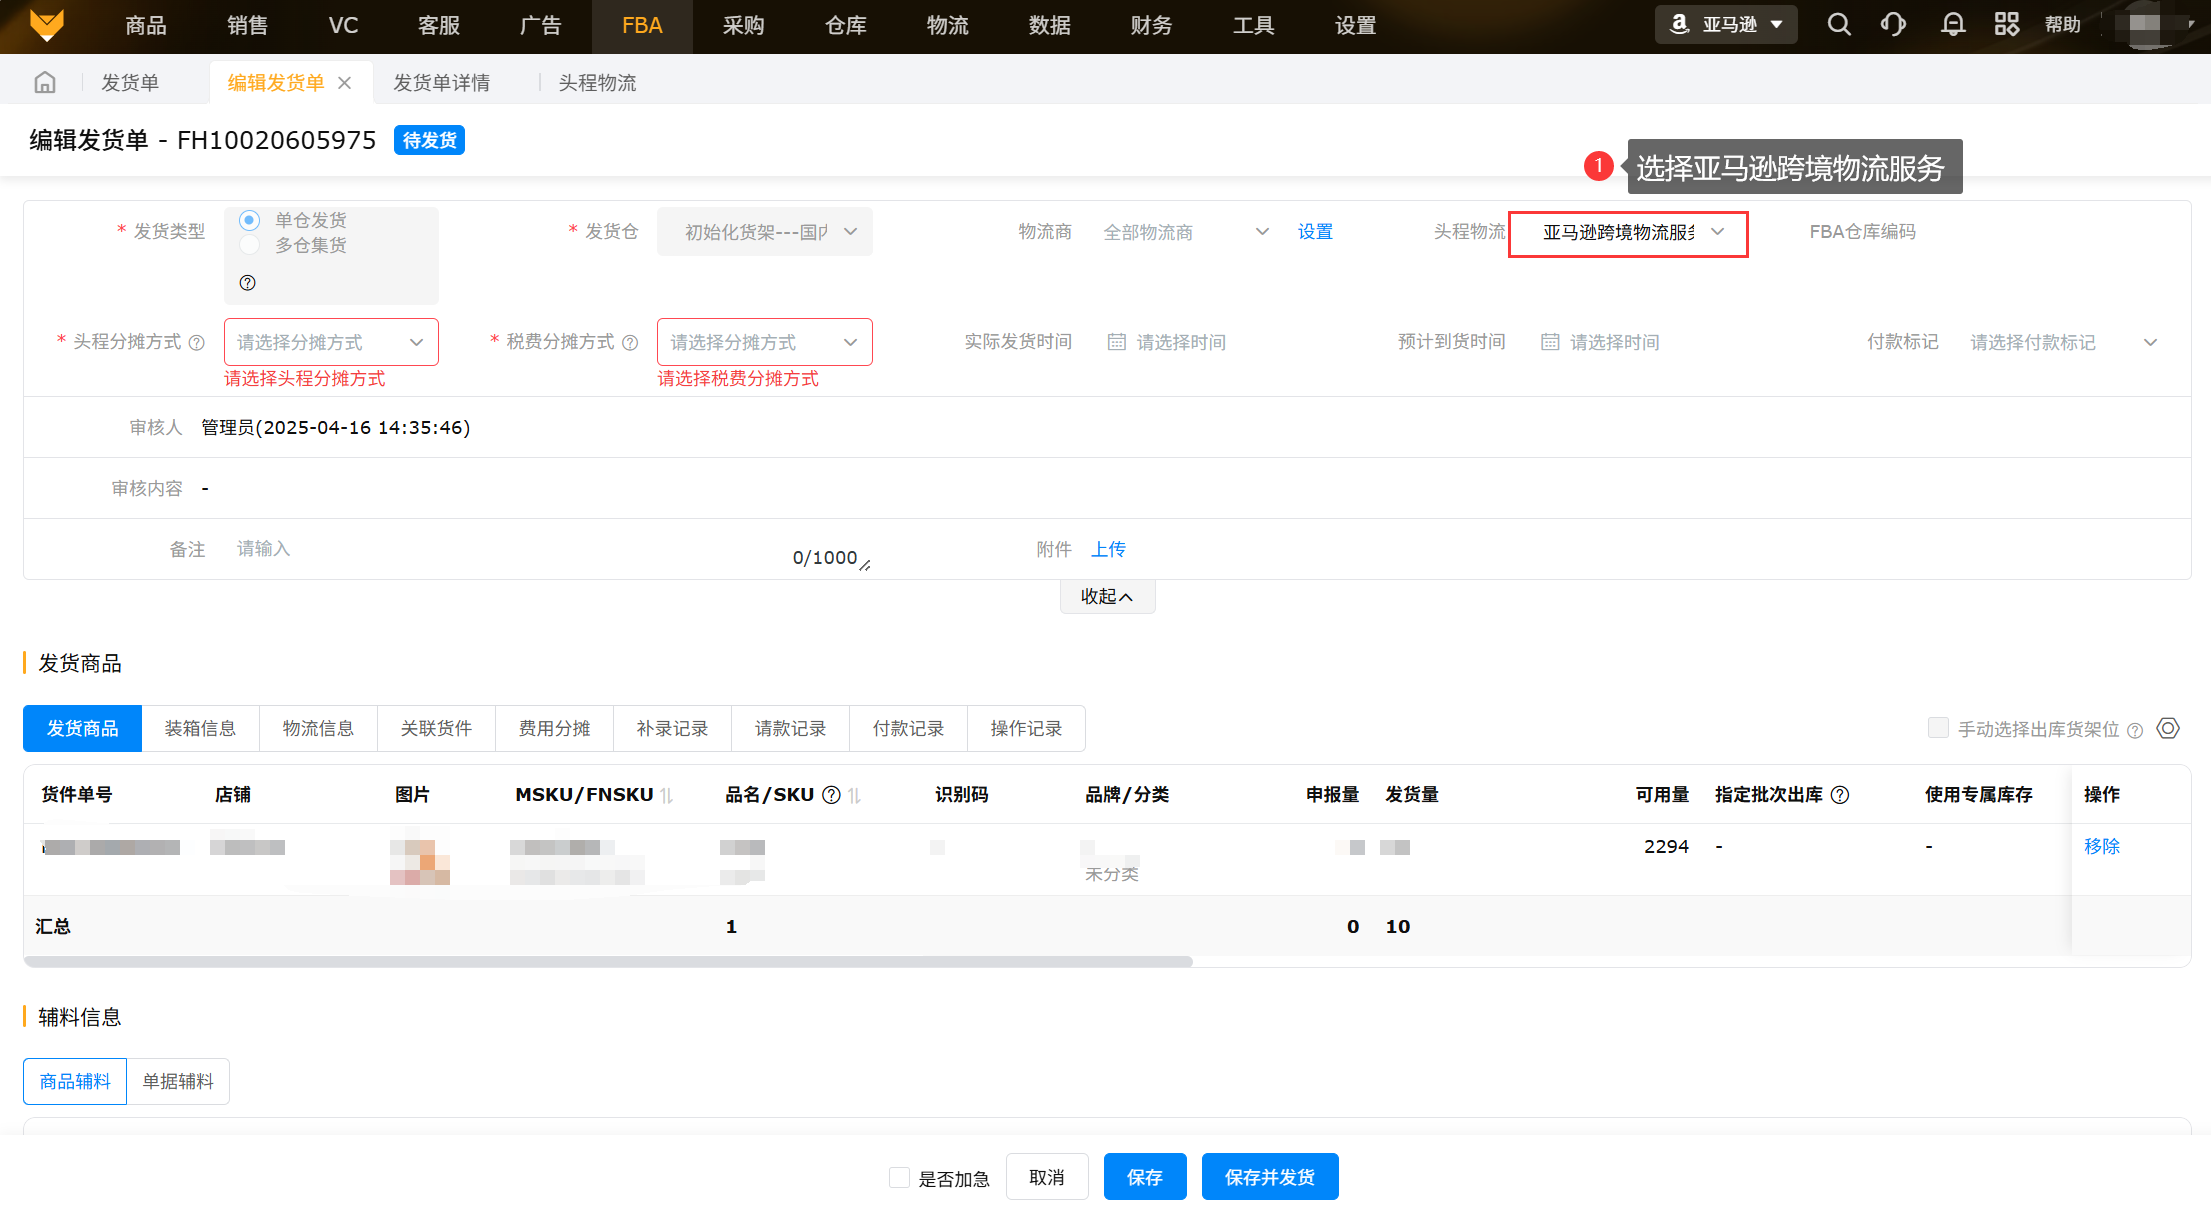Image resolution: width=2211 pixels, height=1205 pixels.
Task: Go to home via house icon
Action: [45, 82]
